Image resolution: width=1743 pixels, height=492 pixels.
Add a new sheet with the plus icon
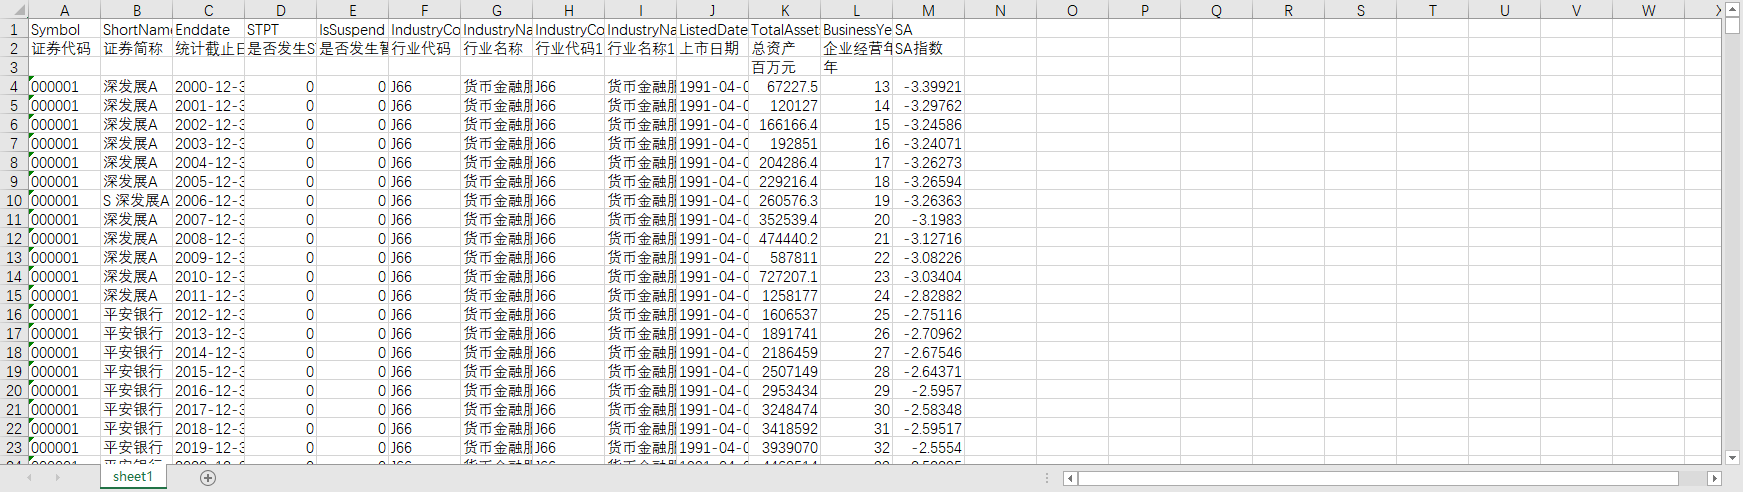coord(208,478)
